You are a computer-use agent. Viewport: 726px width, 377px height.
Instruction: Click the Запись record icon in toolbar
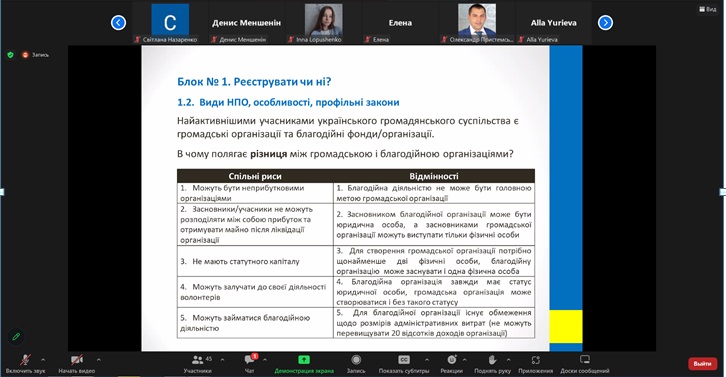click(x=356, y=360)
